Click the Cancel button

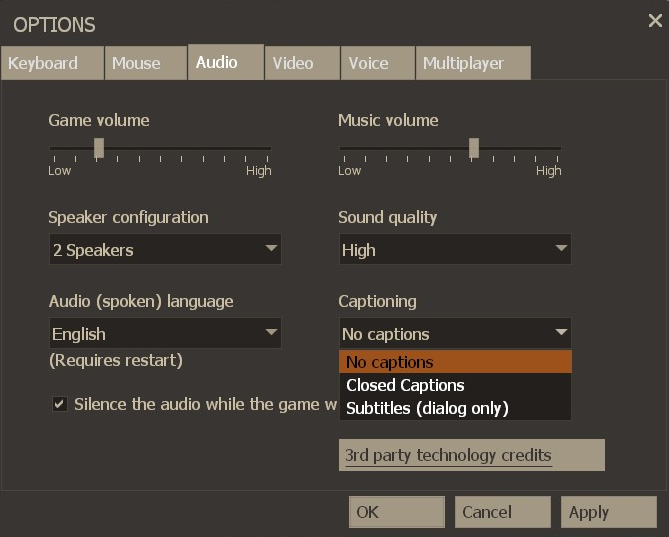click(x=503, y=512)
